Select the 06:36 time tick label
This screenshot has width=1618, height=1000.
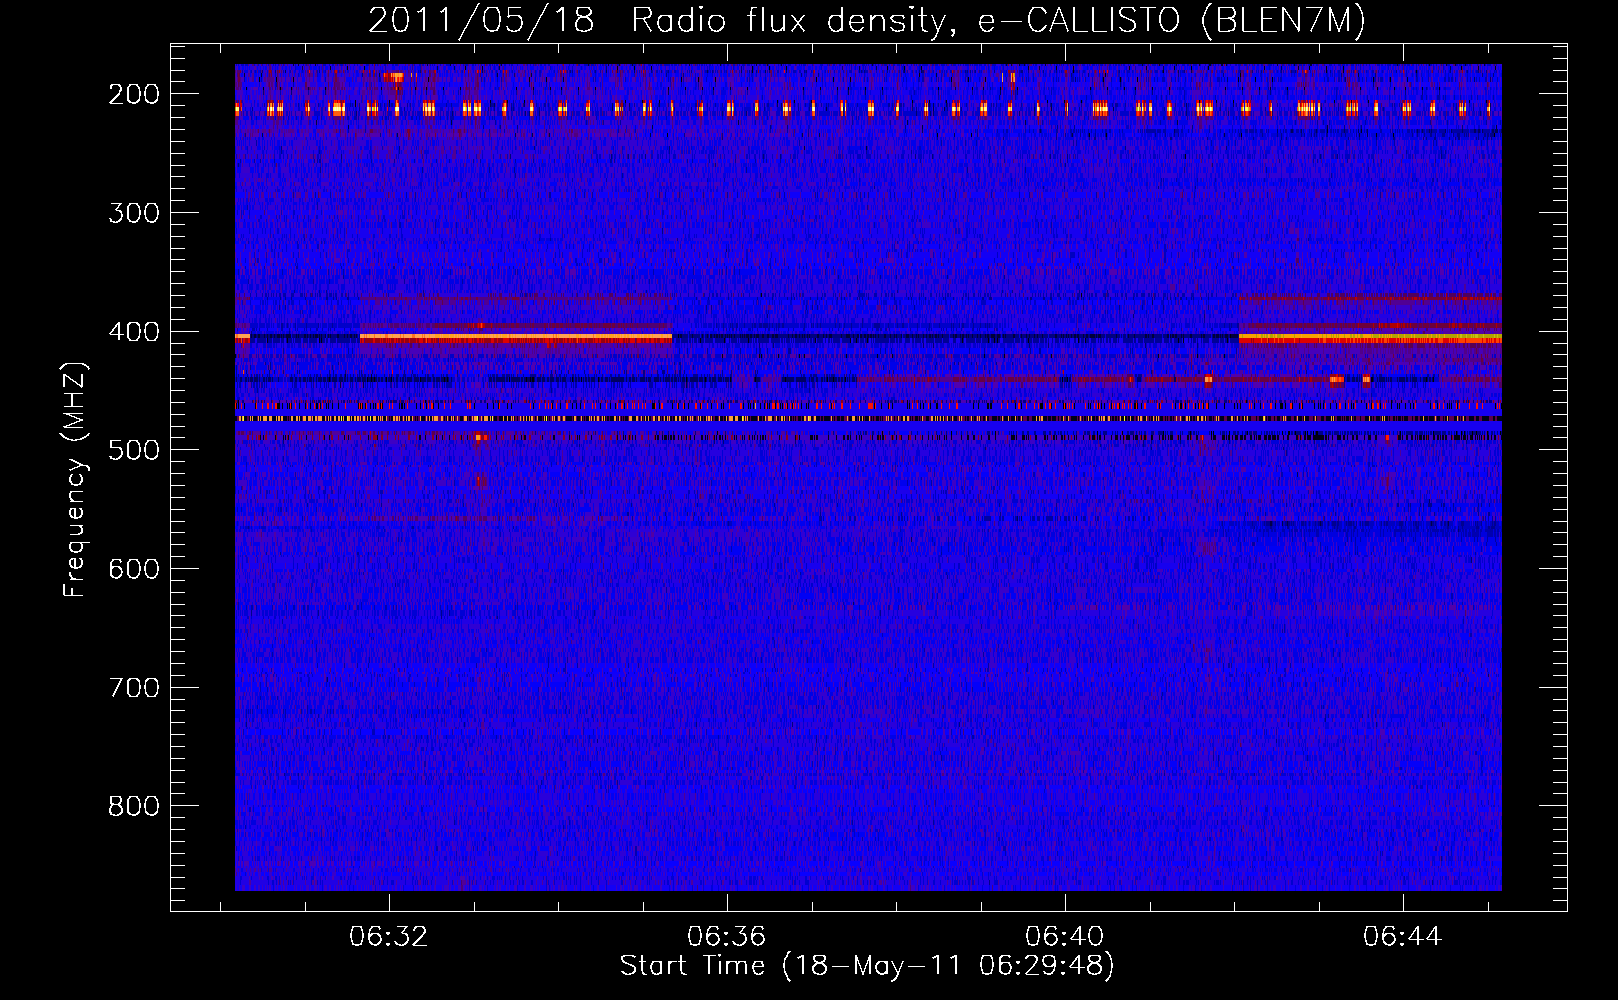tap(726, 936)
